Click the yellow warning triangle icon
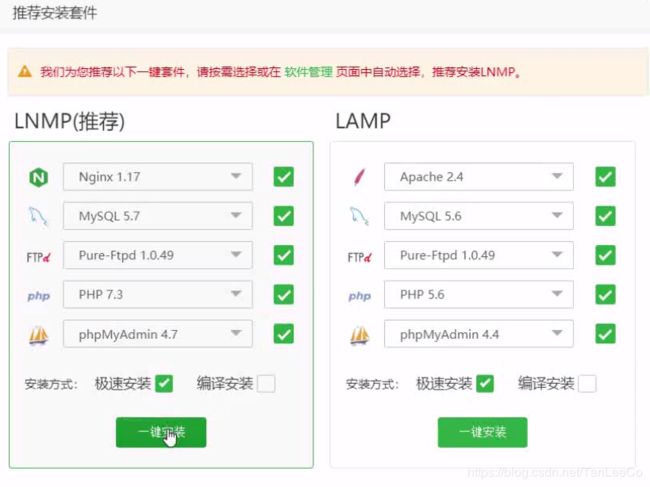 (25, 71)
